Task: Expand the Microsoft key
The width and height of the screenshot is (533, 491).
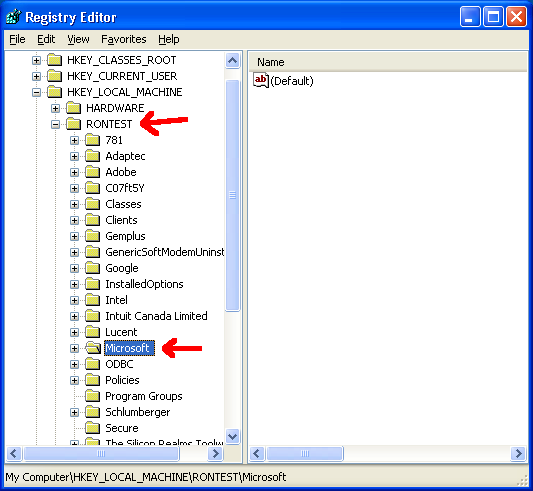Action: tap(74, 348)
